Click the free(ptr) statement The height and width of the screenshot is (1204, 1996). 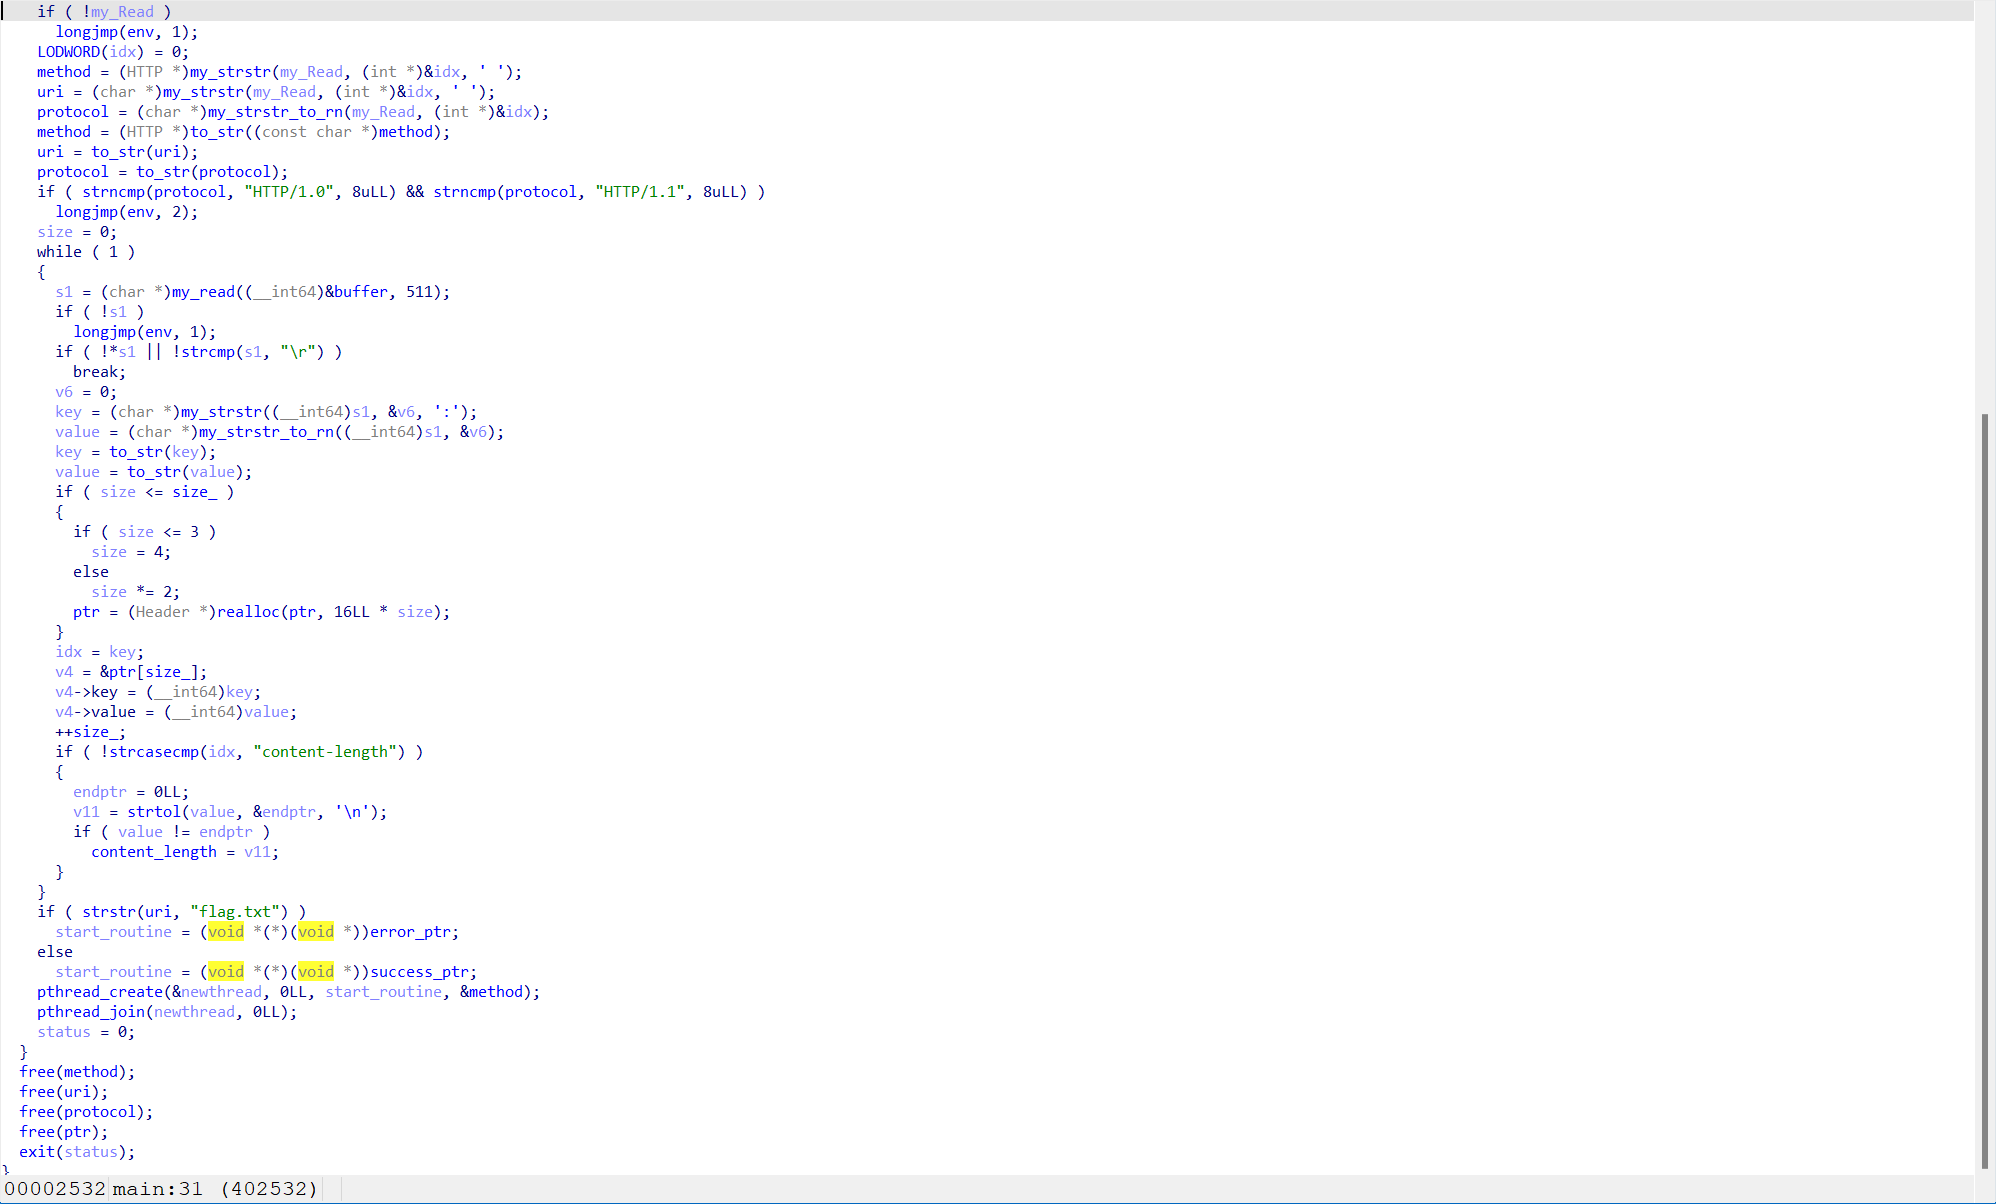click(x=63, y=1132)
